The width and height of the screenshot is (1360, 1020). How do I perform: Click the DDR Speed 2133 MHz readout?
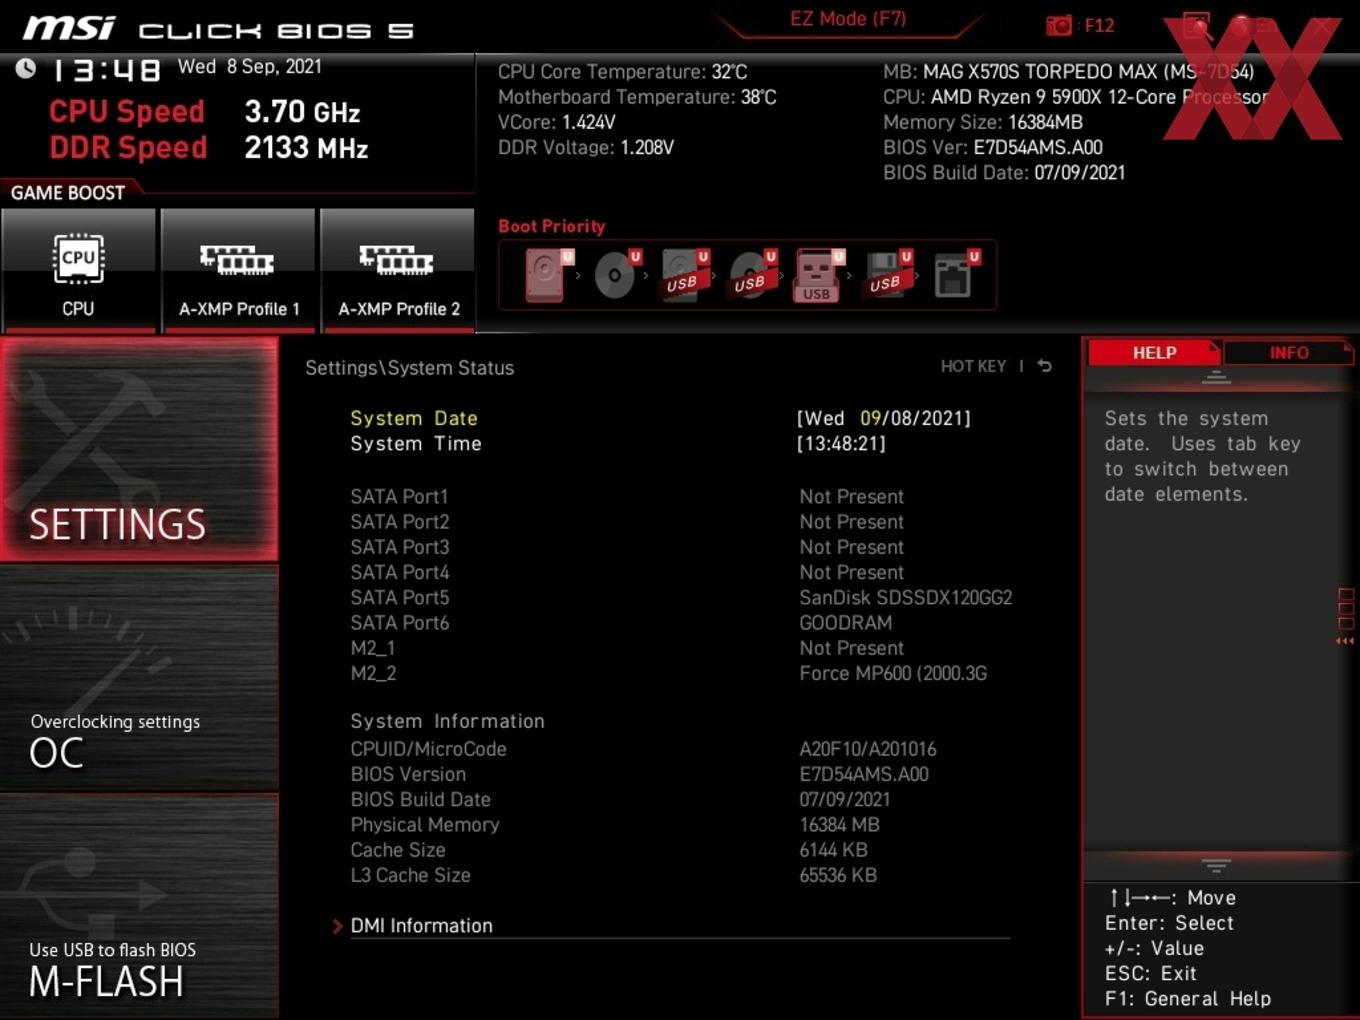click(x=208, y=147)
